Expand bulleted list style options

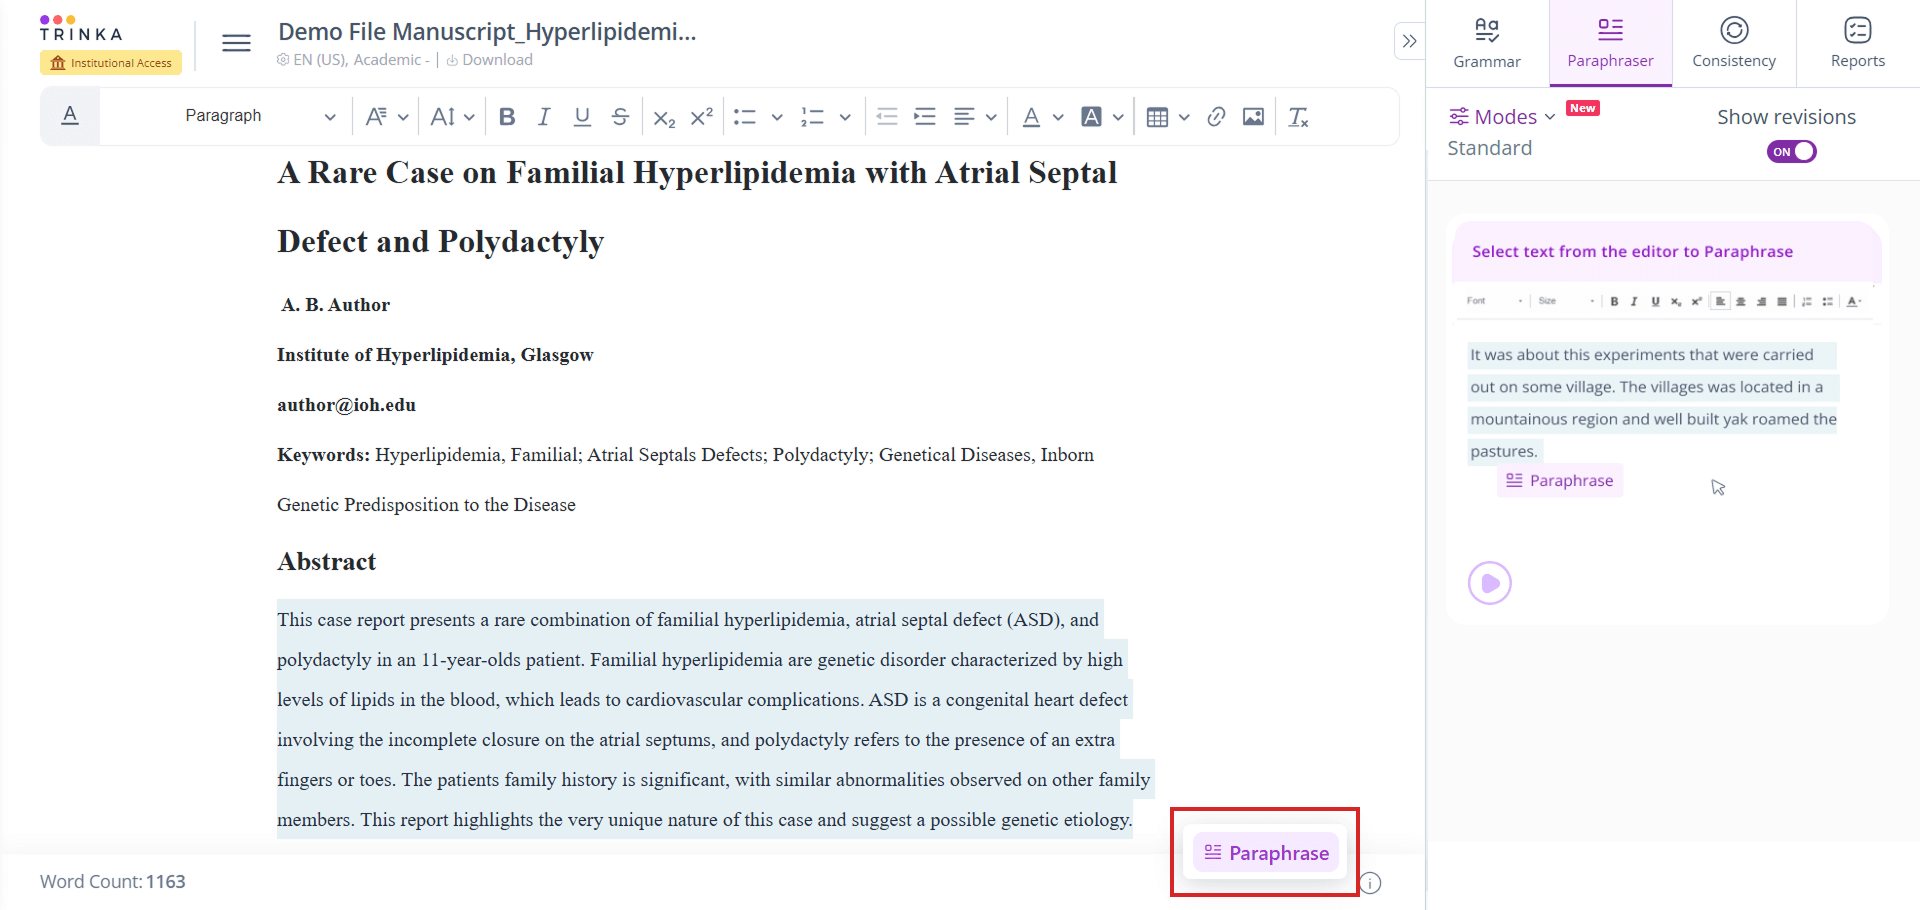click(x=777, y=117)
